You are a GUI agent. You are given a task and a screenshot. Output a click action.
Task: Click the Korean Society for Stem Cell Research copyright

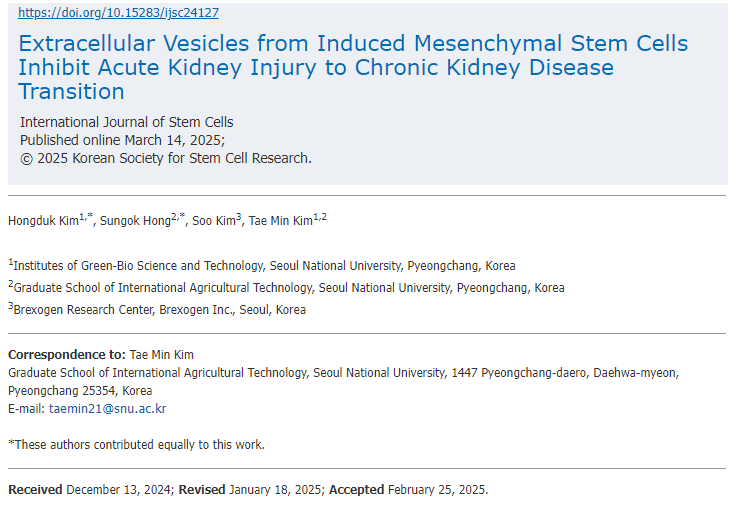coord(165,158)
